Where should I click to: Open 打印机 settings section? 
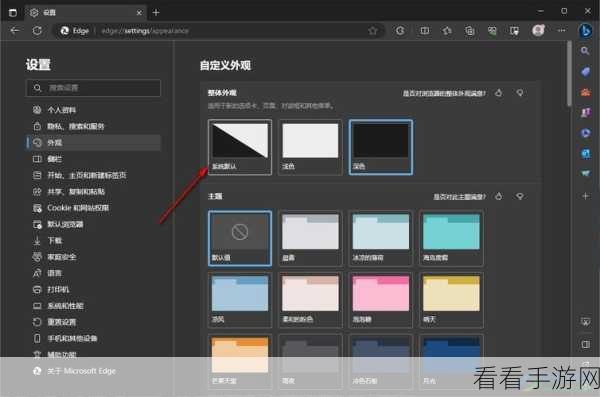click(93, 289)
